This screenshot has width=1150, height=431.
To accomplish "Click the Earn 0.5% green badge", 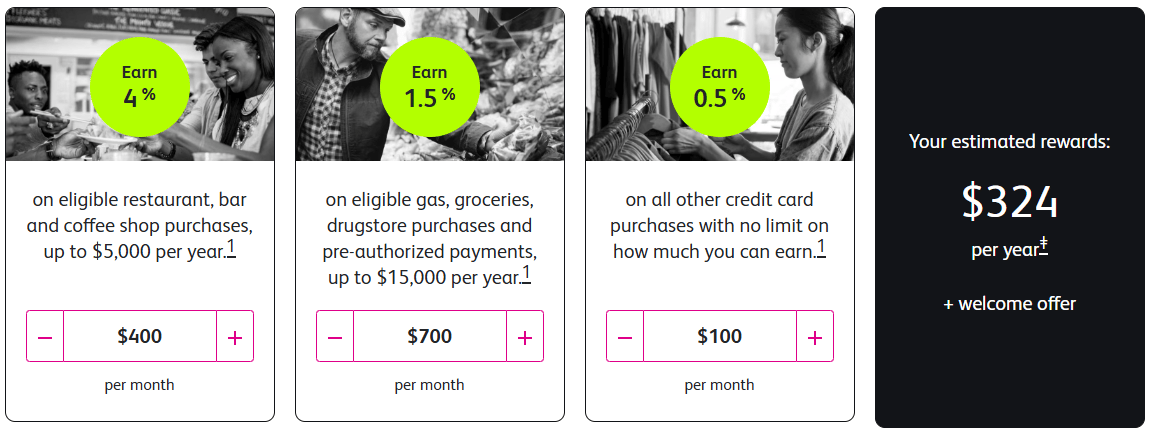I will (x=719, y=87).
